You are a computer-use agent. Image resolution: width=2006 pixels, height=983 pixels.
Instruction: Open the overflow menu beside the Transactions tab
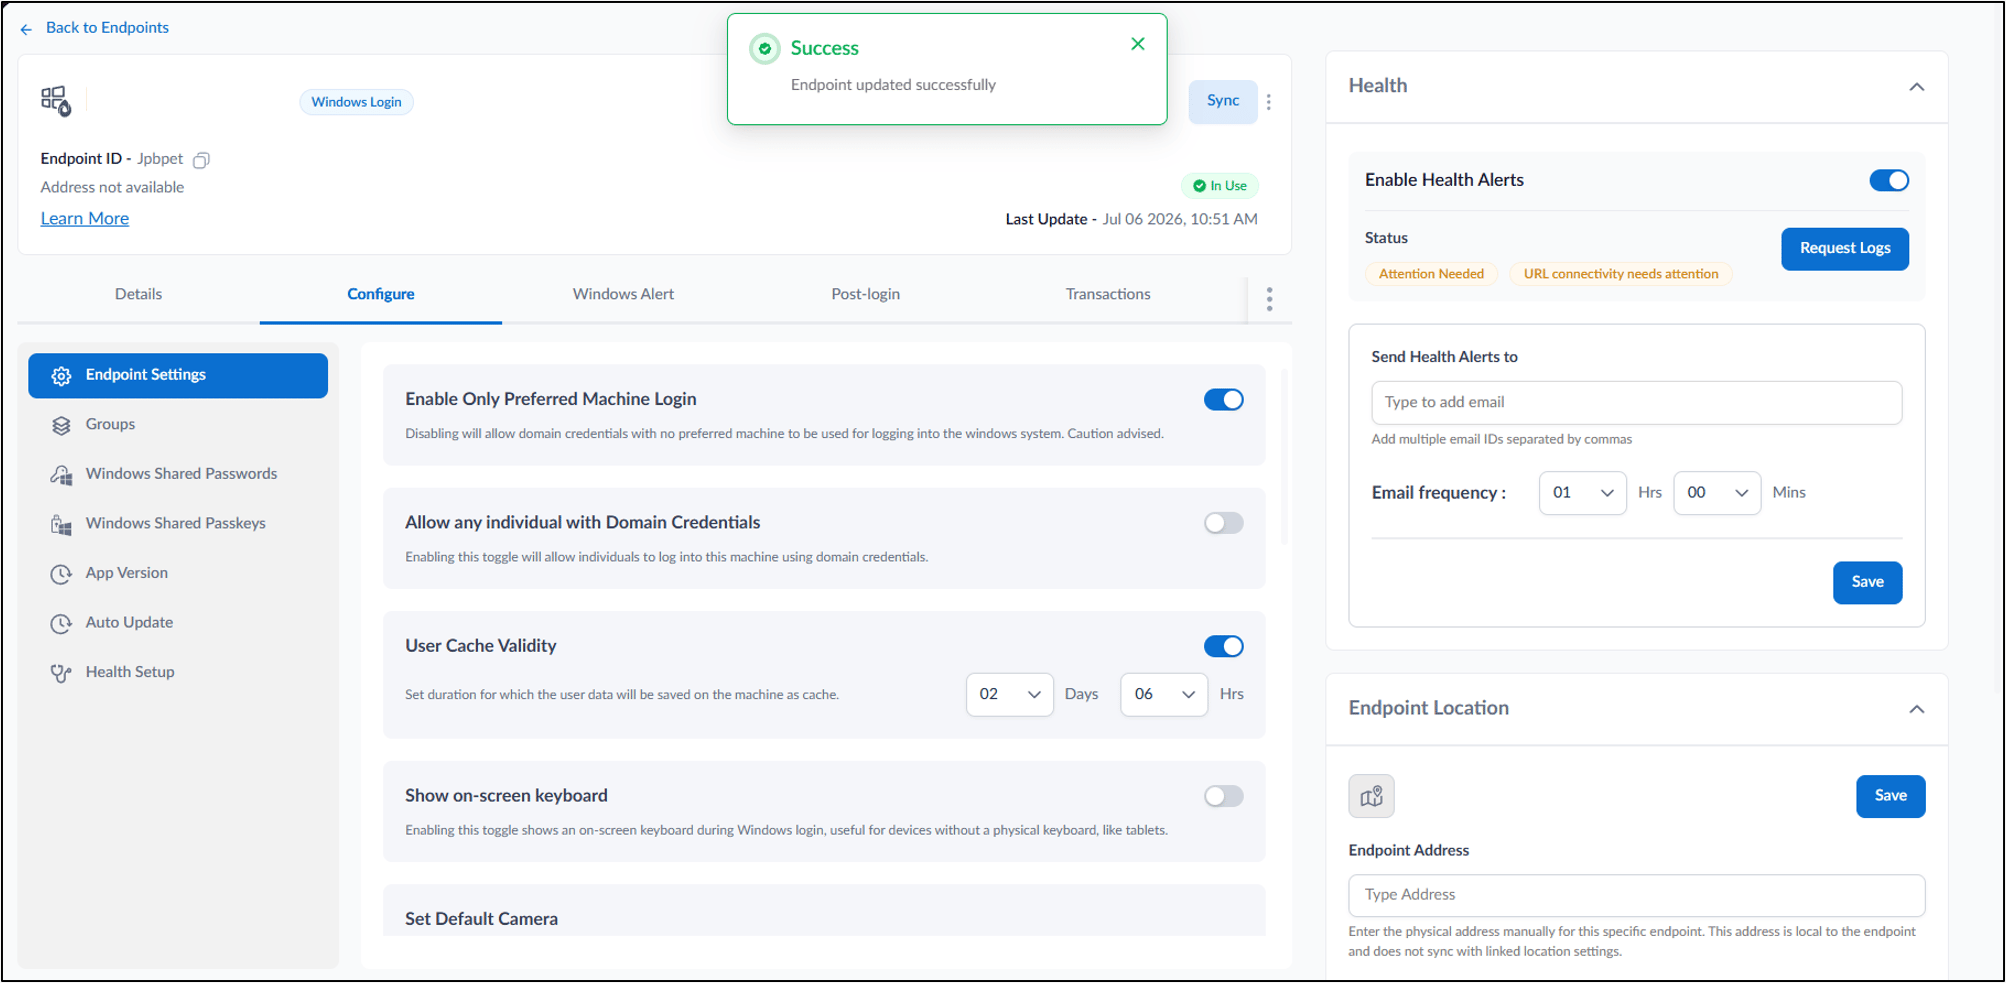pyautogui.click(x=1269, y=299)
